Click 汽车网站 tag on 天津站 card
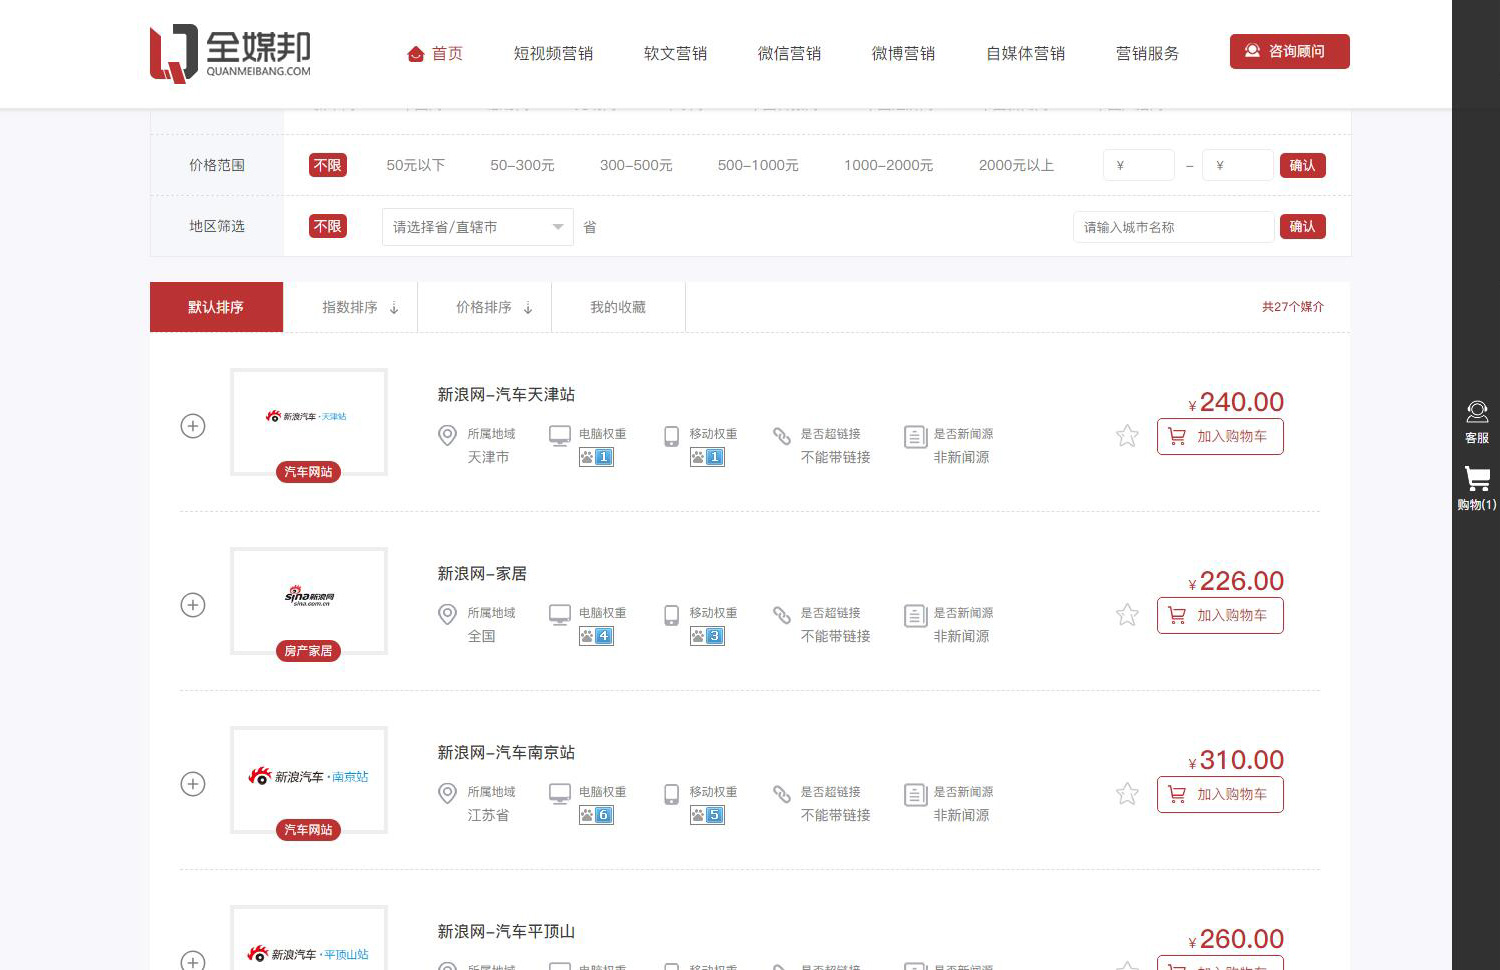The image size is (1500, 970). [308, 472]
